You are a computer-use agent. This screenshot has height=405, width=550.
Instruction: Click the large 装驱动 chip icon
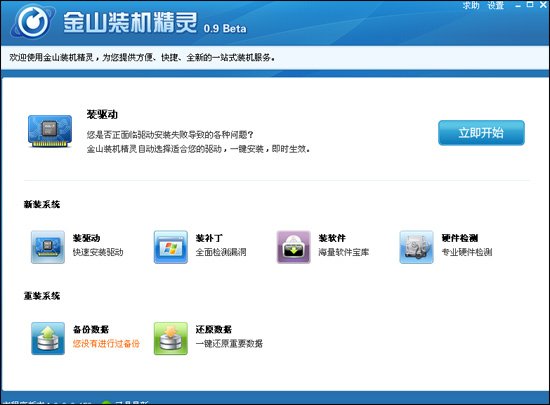point(50,131)
